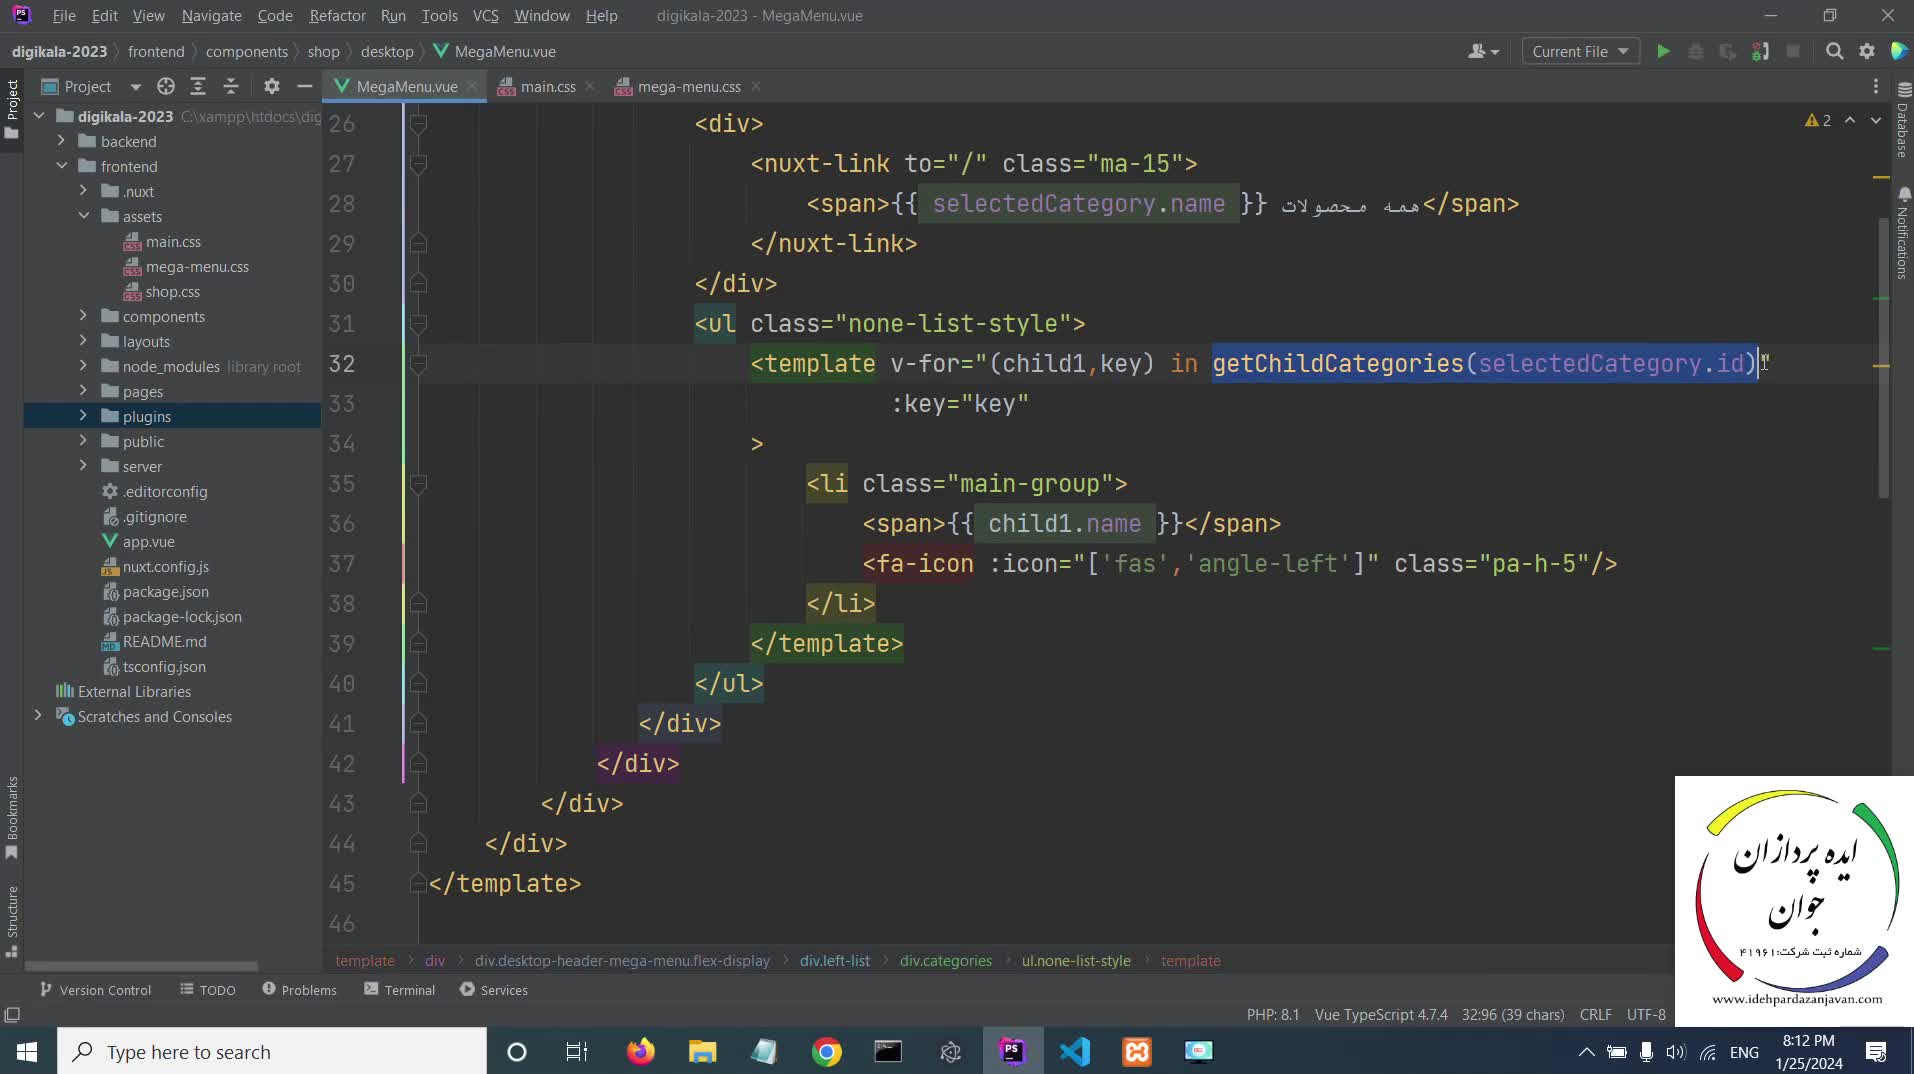Click Collapse All icon in Project panel
This screenshot has height=1074, width=1914.
click(x=231, y=86)
